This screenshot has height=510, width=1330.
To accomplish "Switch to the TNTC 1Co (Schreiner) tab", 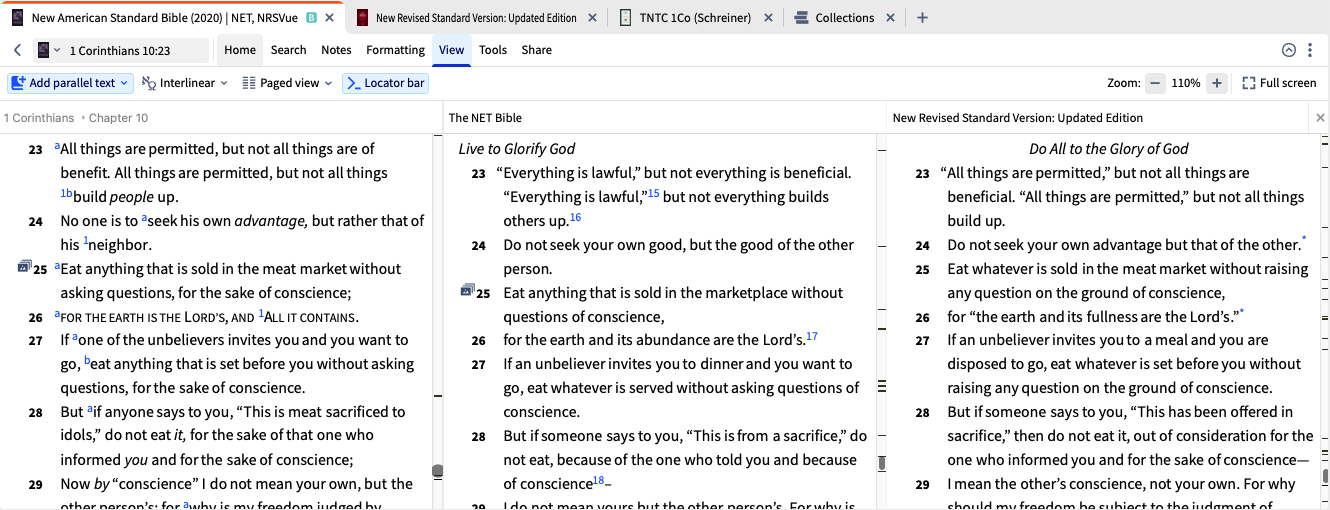I will coord(696,18).
